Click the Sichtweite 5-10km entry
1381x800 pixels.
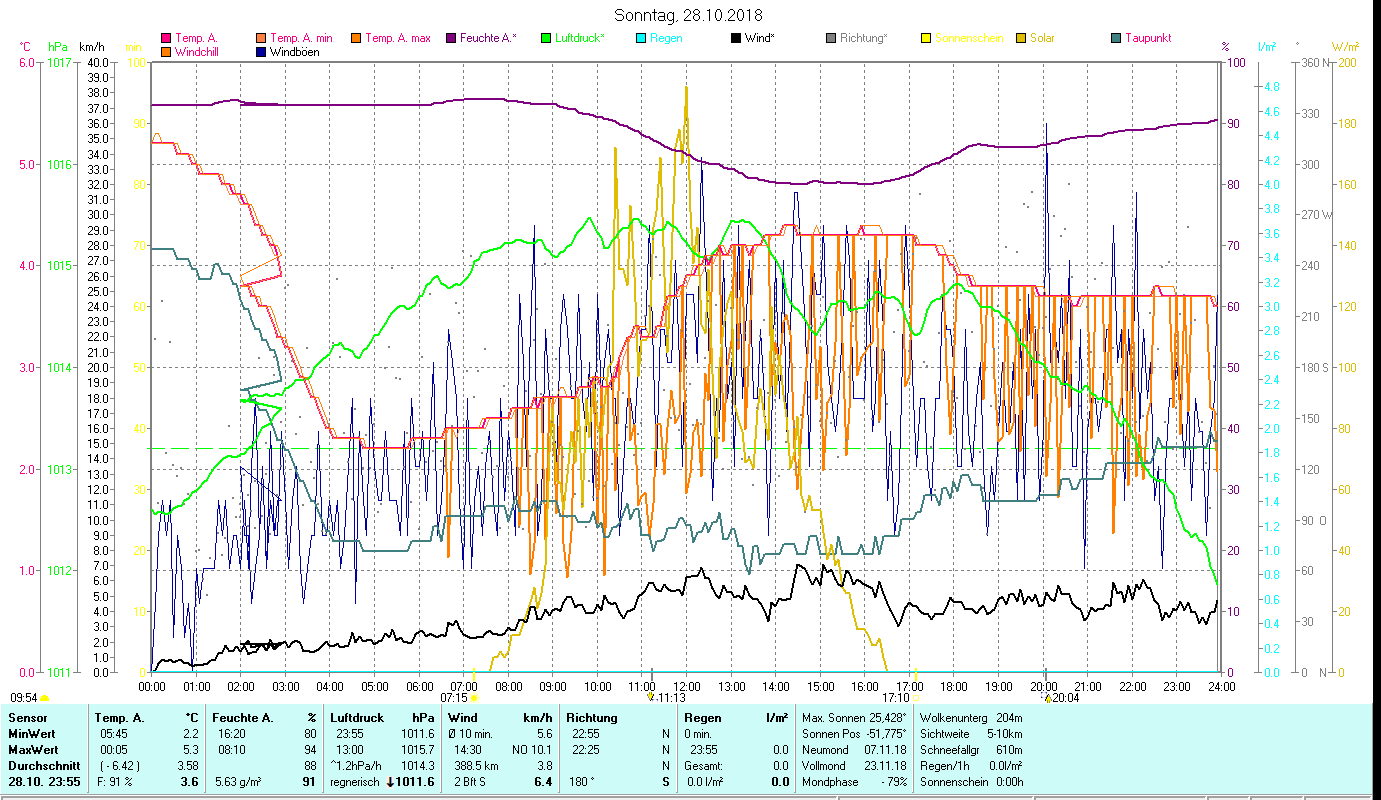[971, 734]
